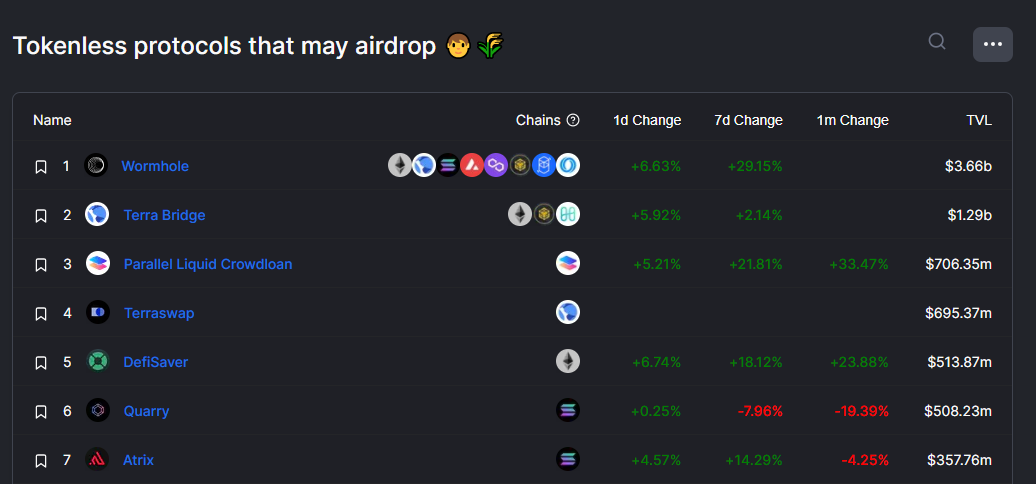Click the Terraswap protocol logo
Viewport: 1036px width, 484px height.
click(98, 312)
